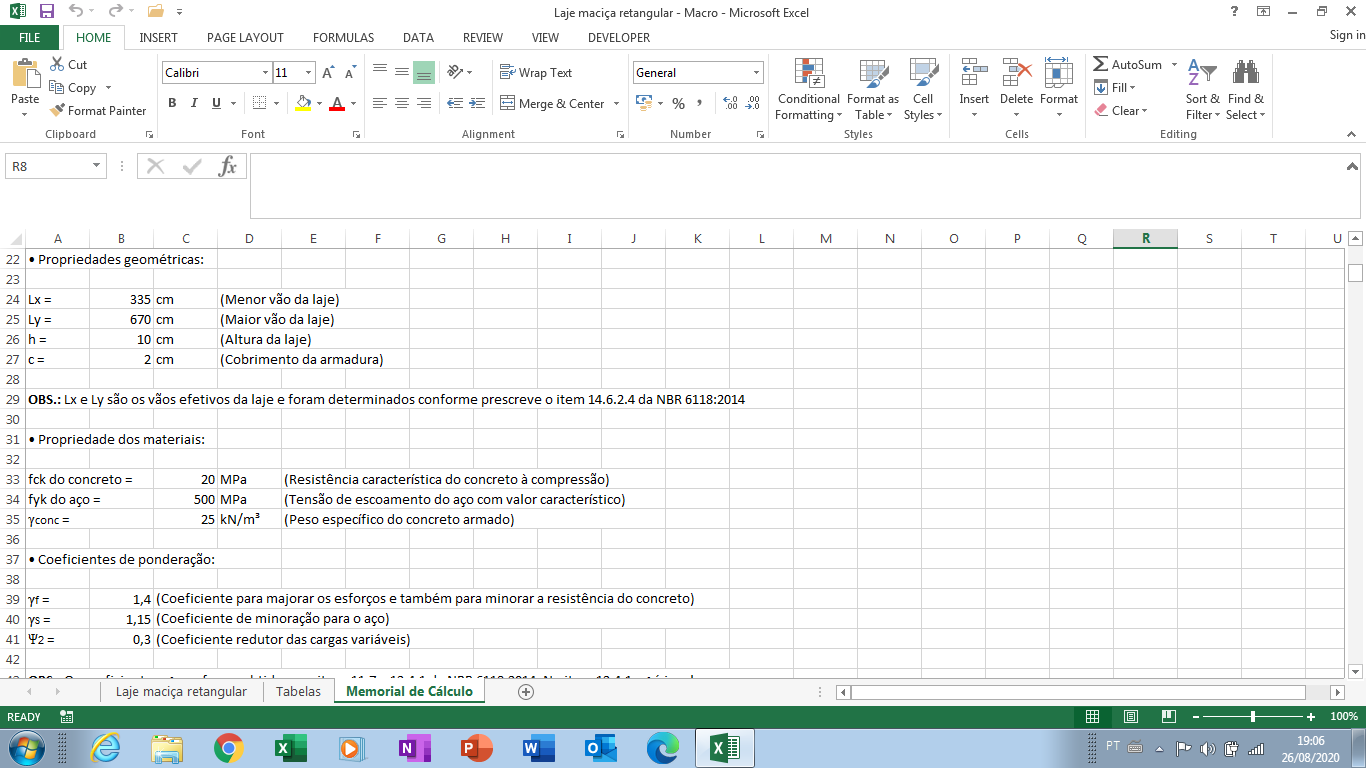Open the Copy dropdown arrow
This screenshot has height=768, width=1366.
108,88
